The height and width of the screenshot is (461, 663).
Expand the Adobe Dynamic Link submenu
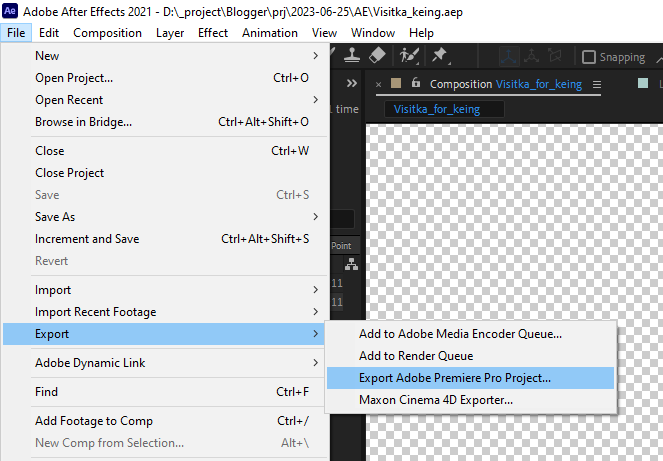coord(165,363)
